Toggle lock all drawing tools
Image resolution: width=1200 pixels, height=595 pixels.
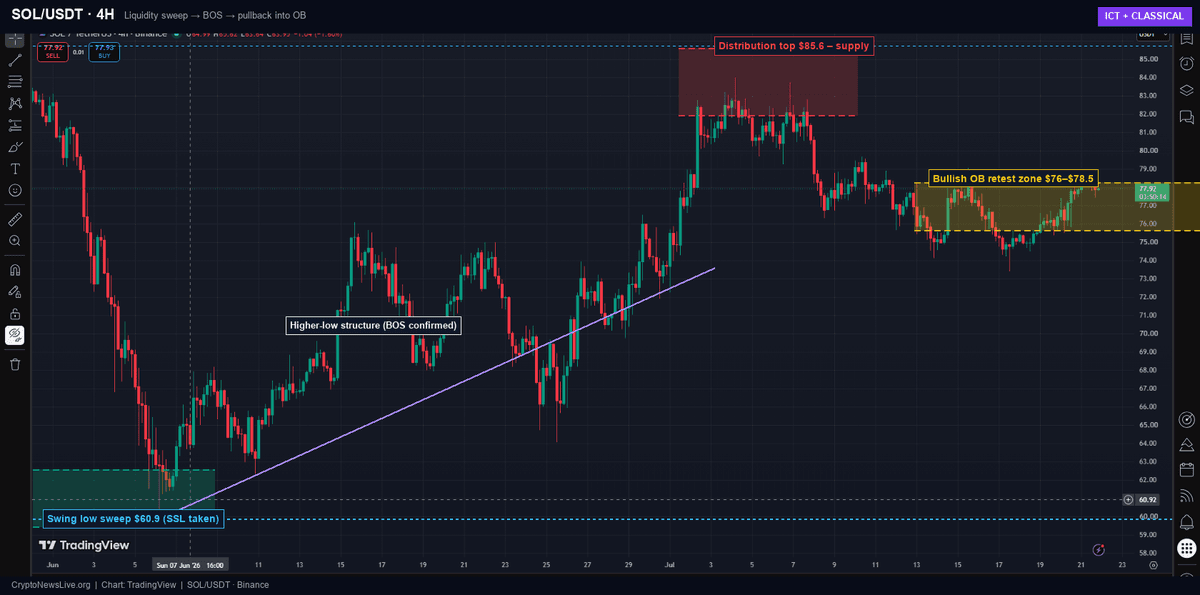click(15, 313)
